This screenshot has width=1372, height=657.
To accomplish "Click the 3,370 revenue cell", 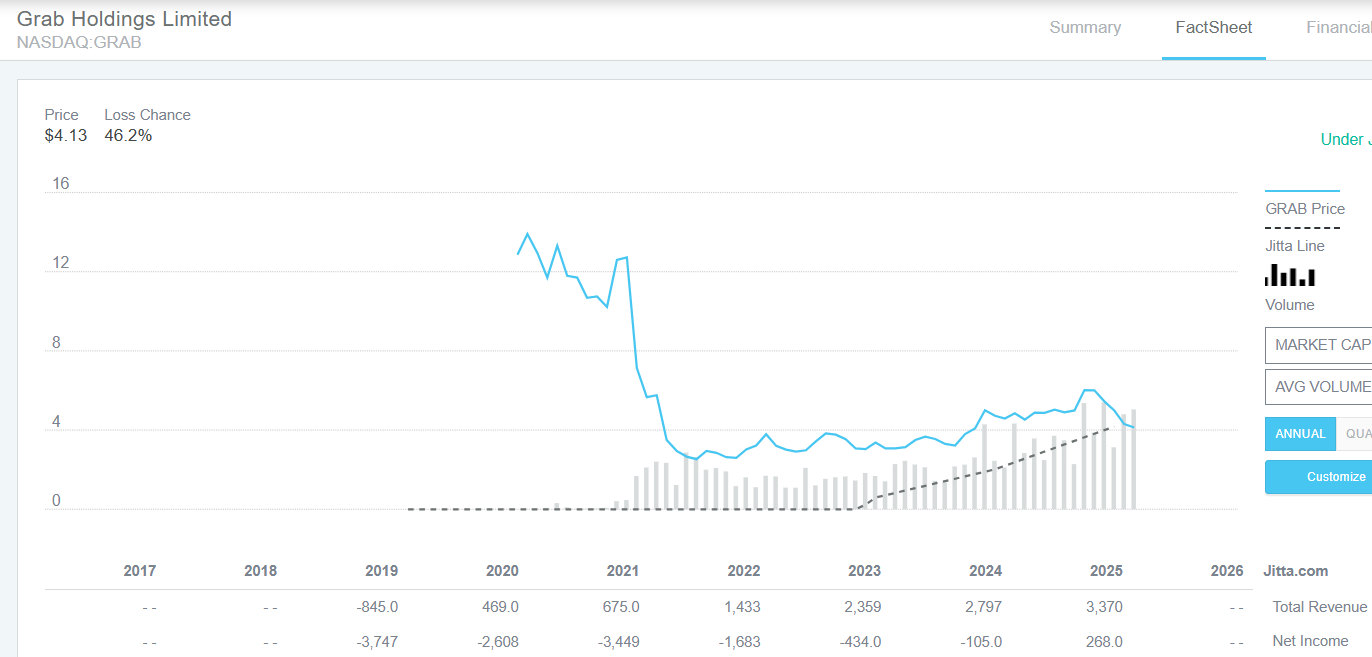I will click(1106, 607).
